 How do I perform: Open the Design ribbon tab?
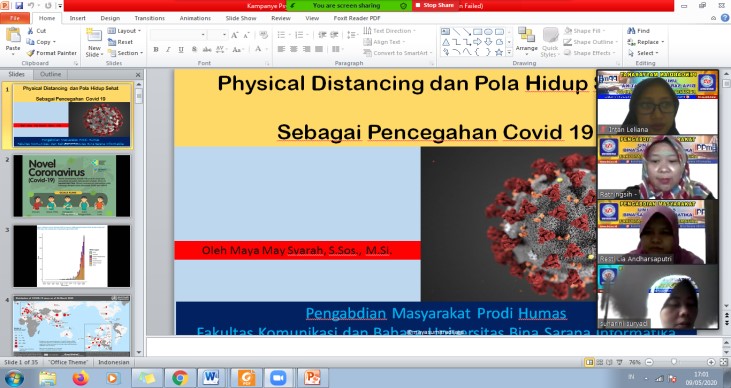110,18
